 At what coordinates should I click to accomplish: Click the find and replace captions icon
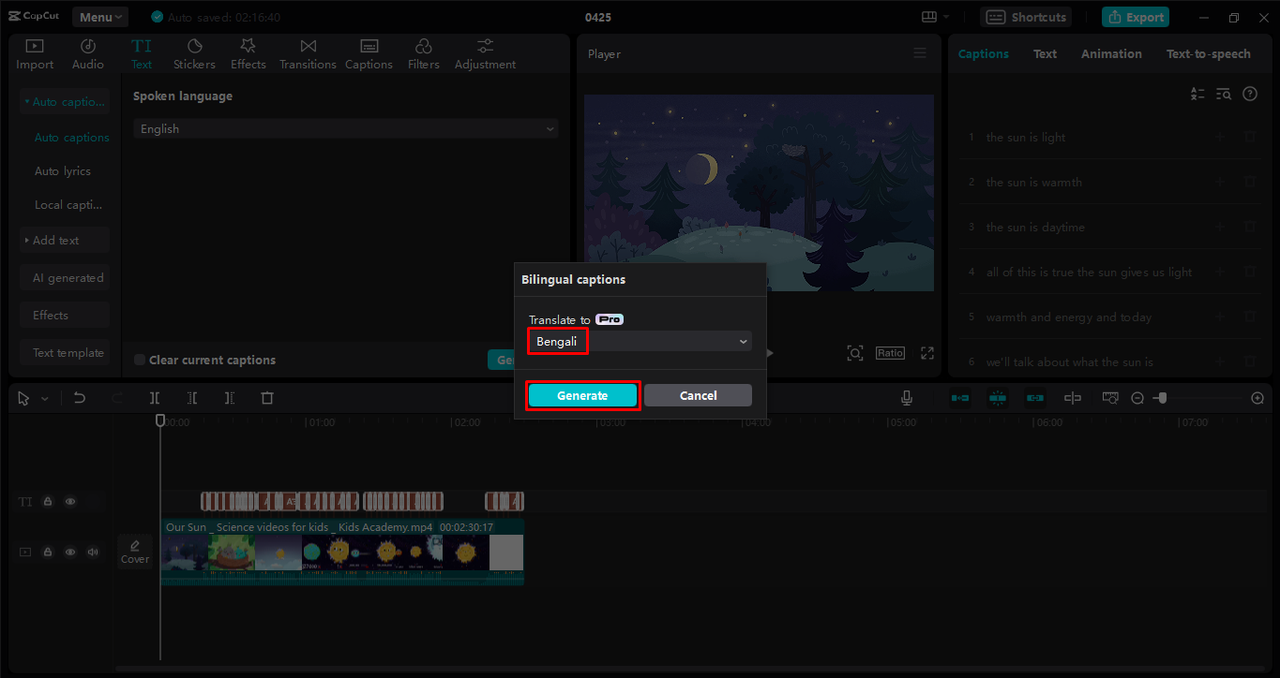coord(1224,94)
